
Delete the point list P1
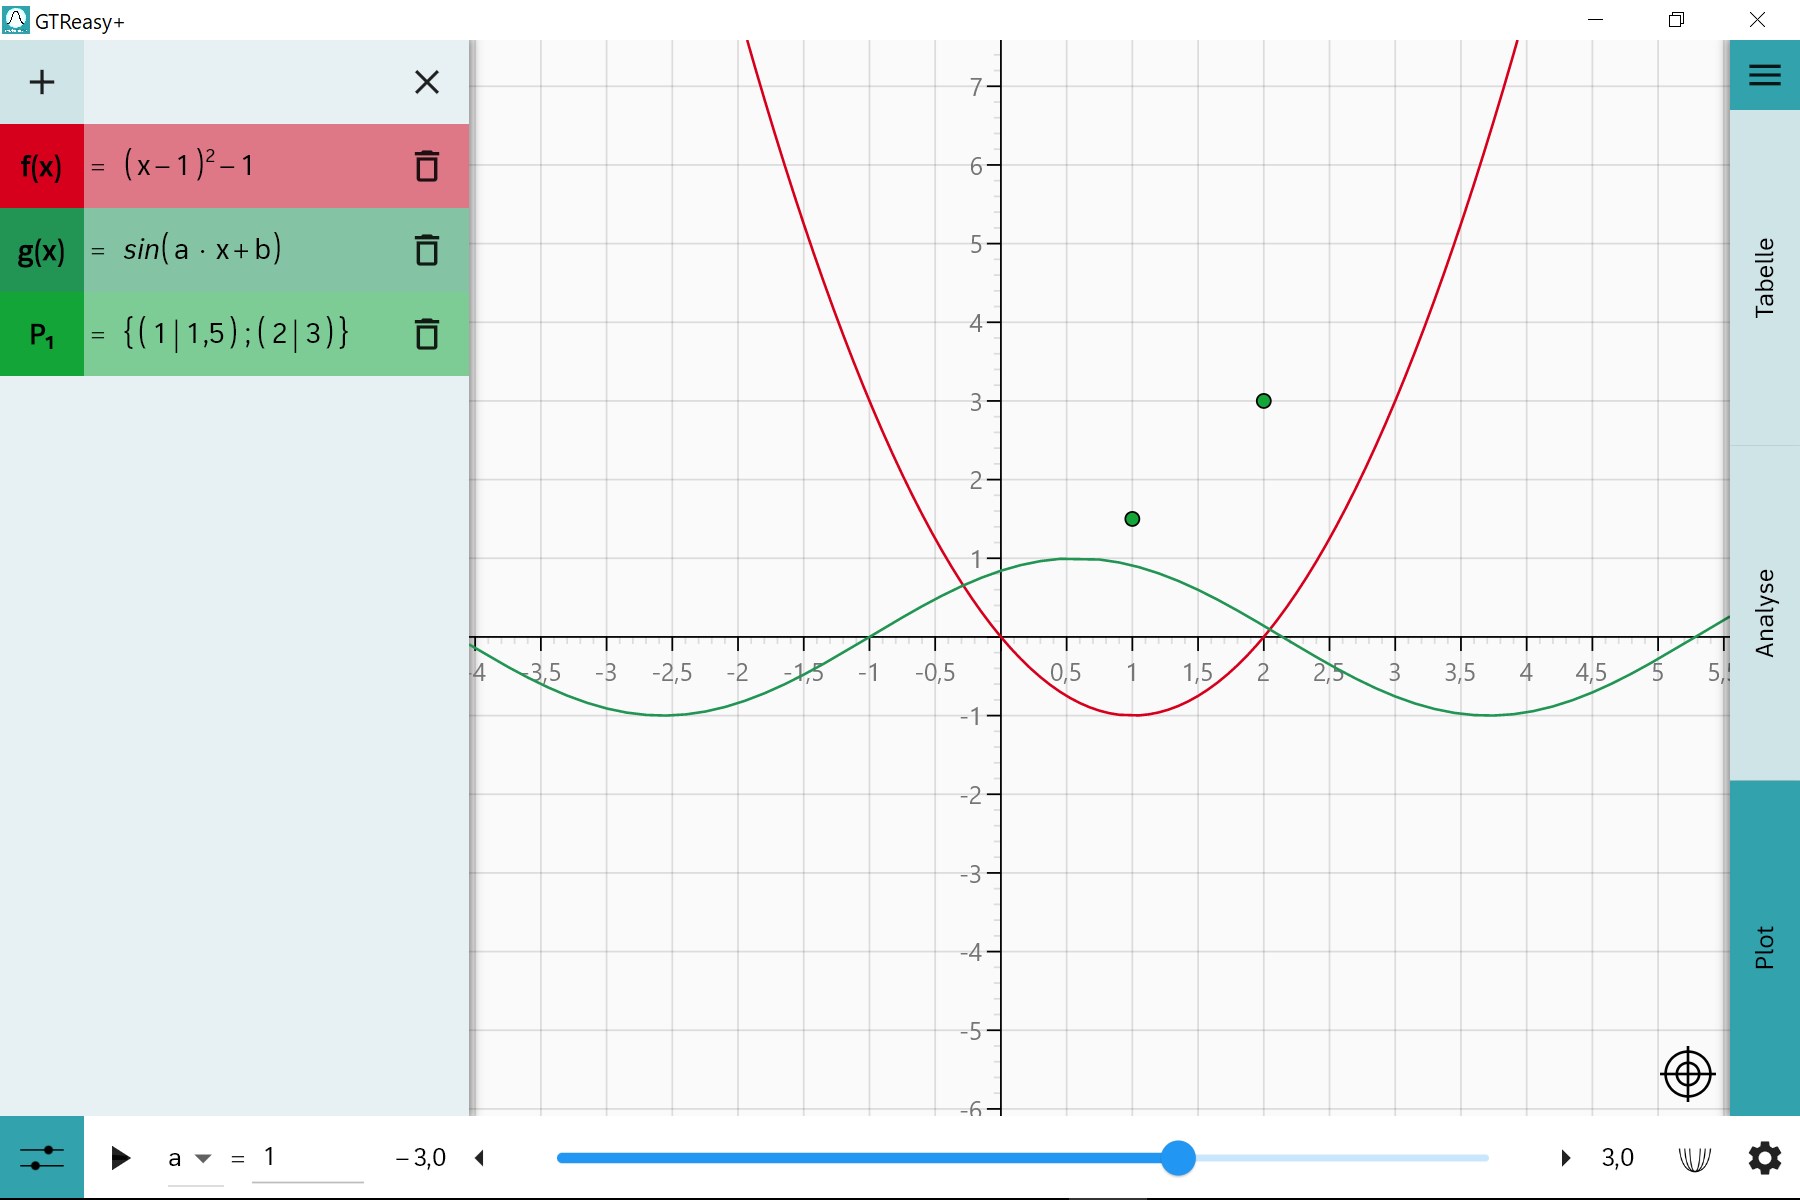(427, 335)
